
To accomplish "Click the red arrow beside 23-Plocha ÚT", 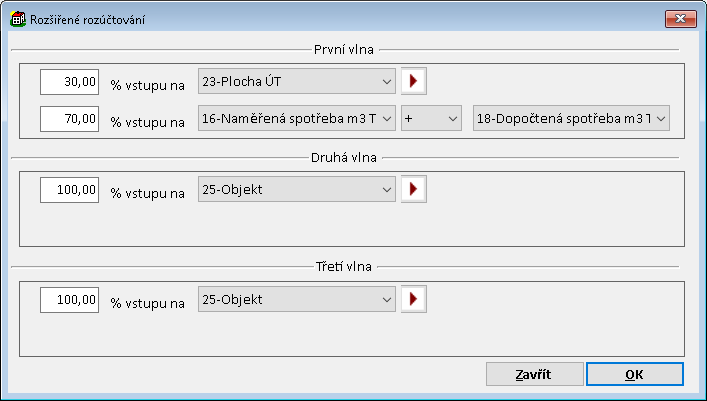I will pyautogui.click(x=413, y=81).
